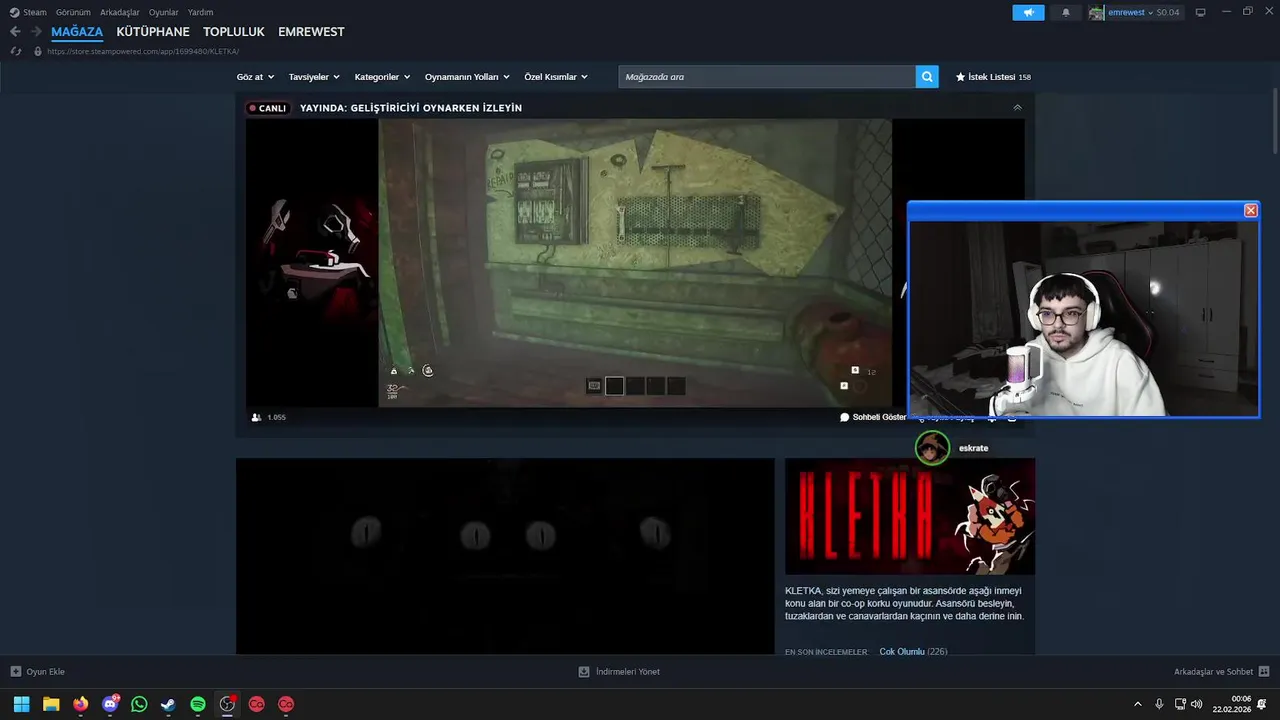The height and width of the screenshot is (720, 1280).
Task: Open Spotify from the taskbar
Action: pos(198,704)
